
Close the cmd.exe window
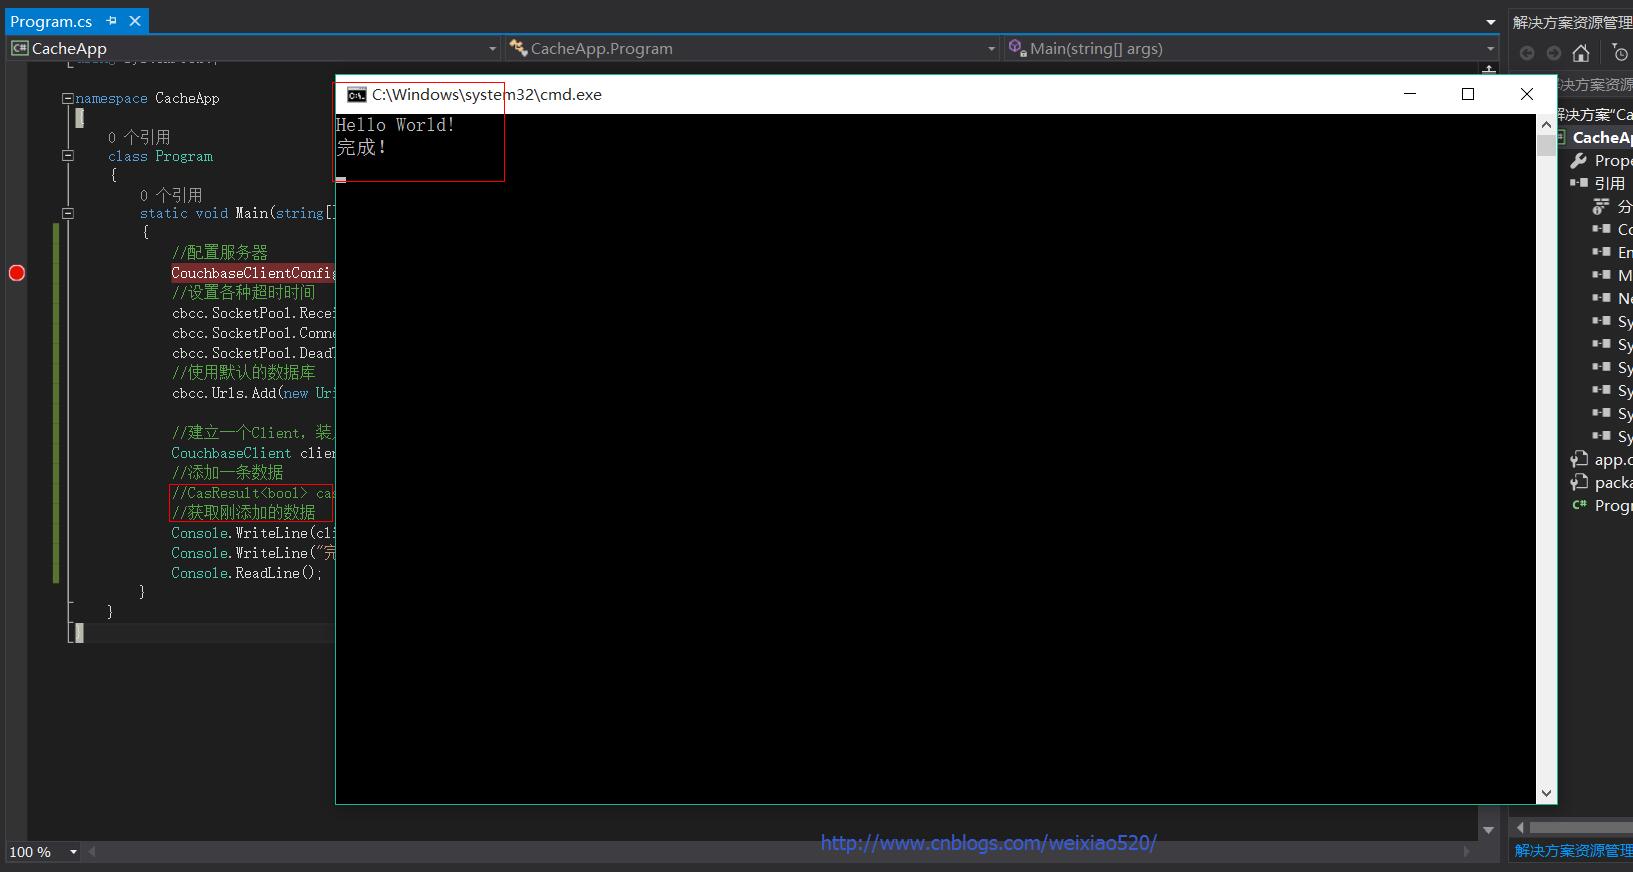point(1526,94)
